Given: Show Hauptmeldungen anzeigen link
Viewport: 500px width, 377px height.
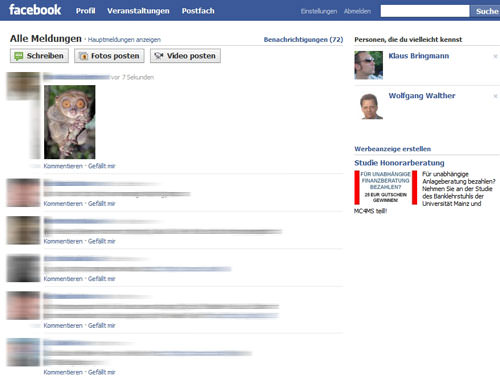Looking at the screenshot, I should coord(124,40).
